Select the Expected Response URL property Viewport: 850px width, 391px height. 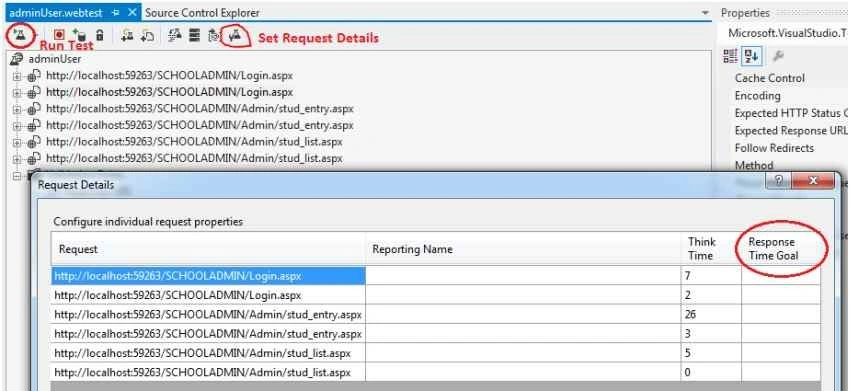coord(791,131)
